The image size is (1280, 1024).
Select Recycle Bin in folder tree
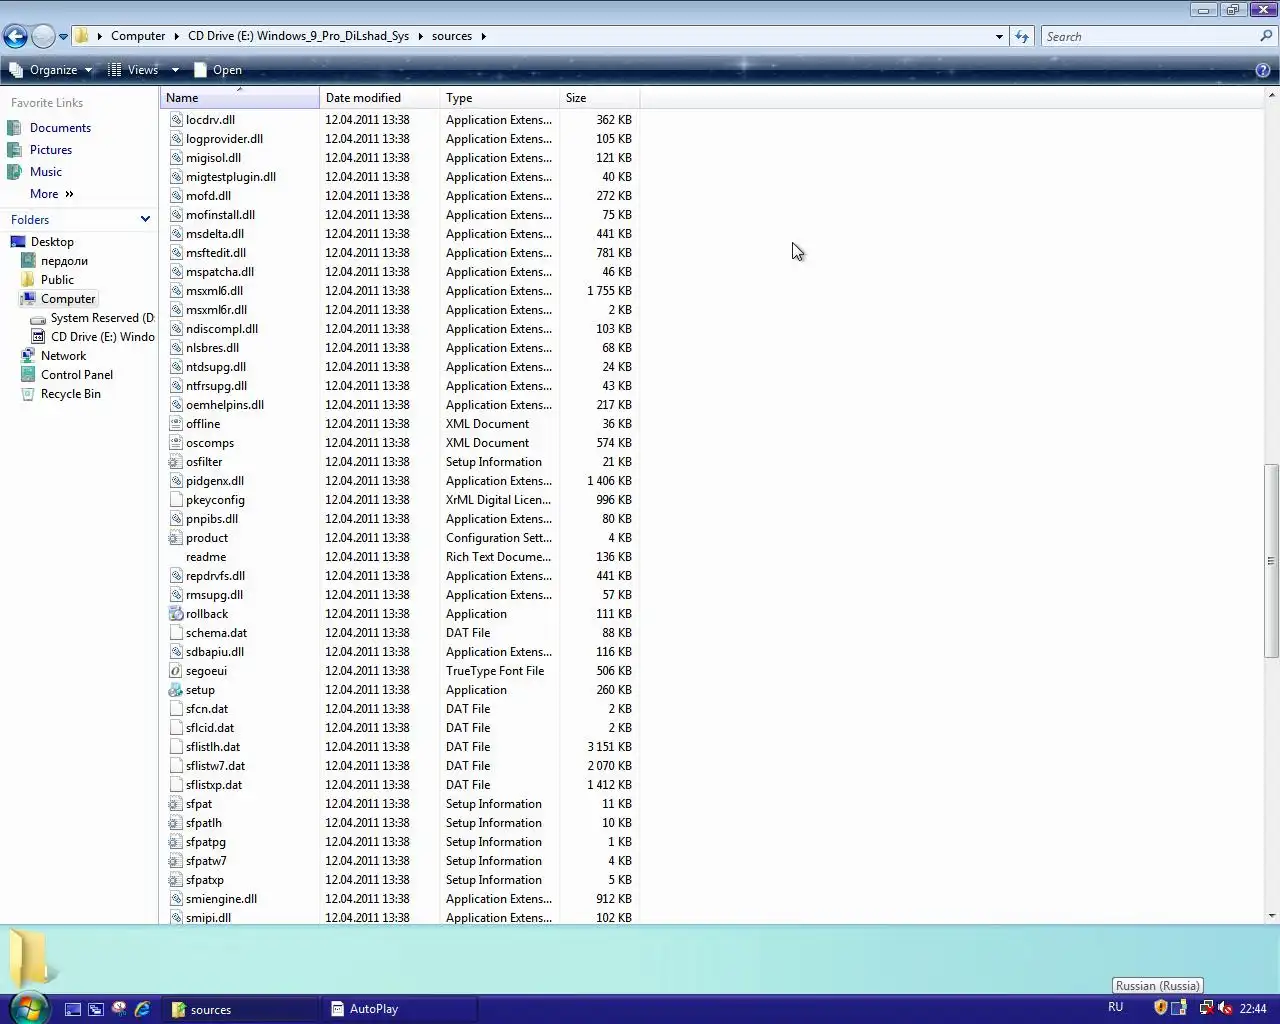click(70, 394)
